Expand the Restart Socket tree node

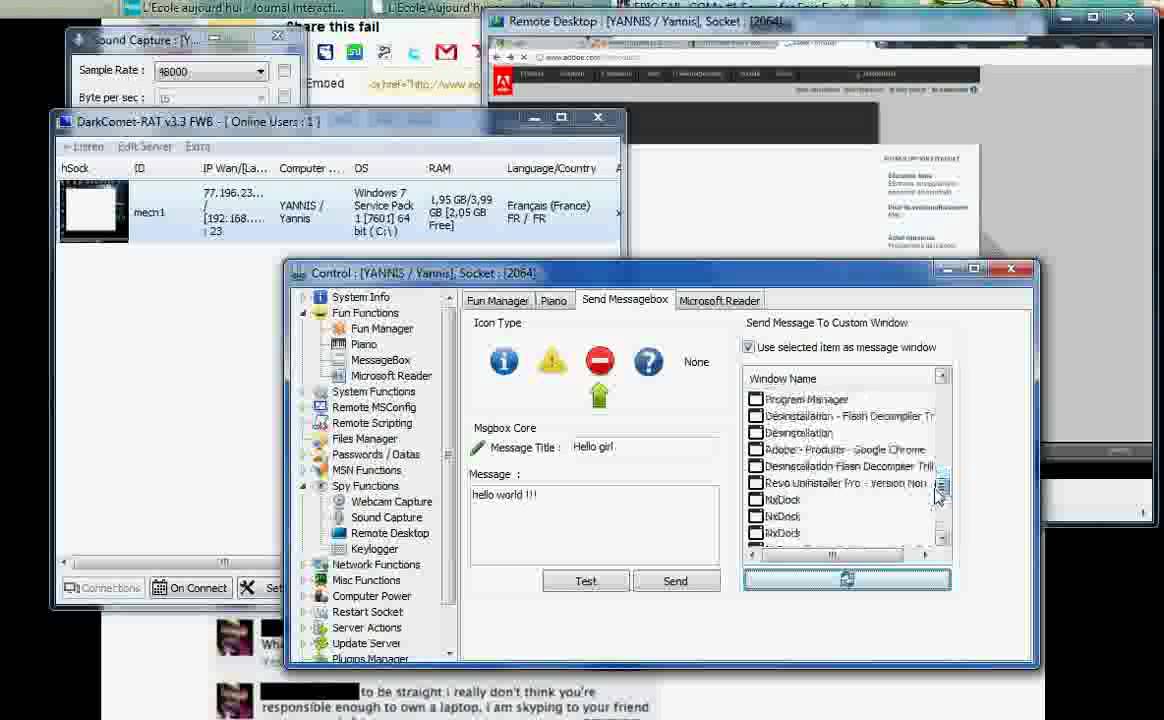coord(303,612)
